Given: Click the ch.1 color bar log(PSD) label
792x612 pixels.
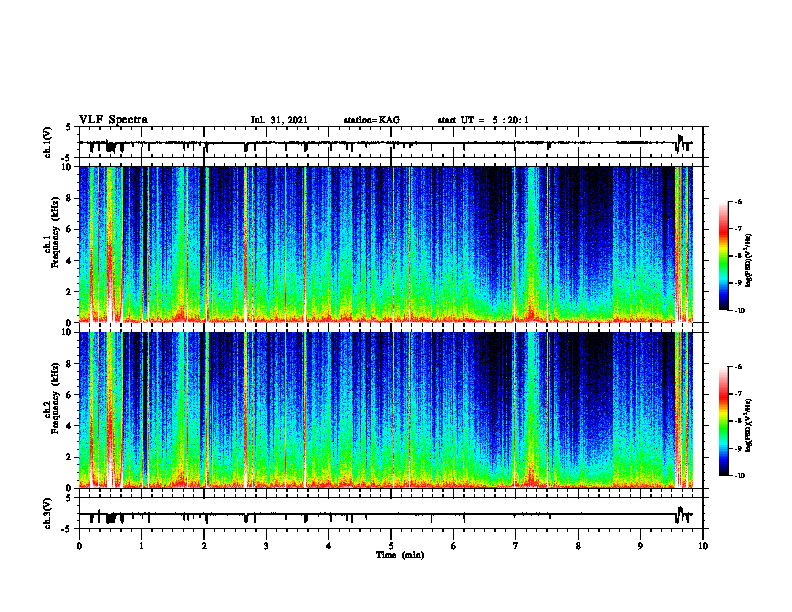Looking at the screenshot, I should pos(749,261).
